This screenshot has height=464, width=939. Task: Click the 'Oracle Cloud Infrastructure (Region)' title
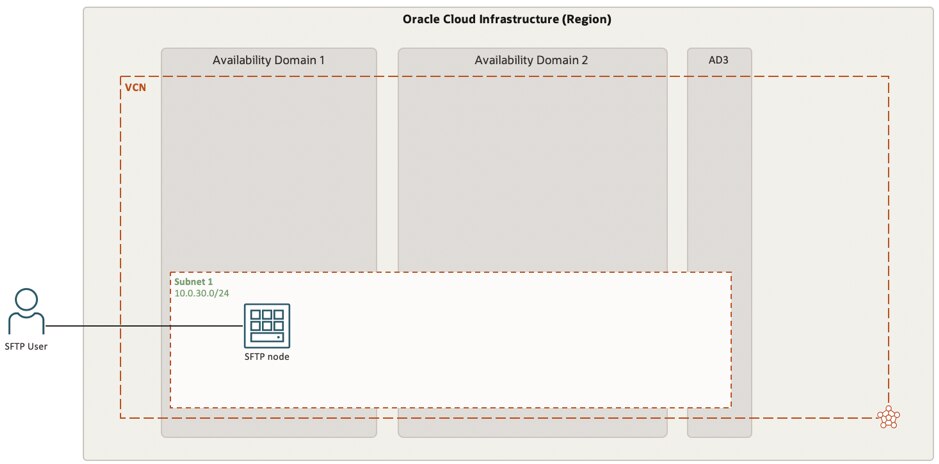[507, 19]
